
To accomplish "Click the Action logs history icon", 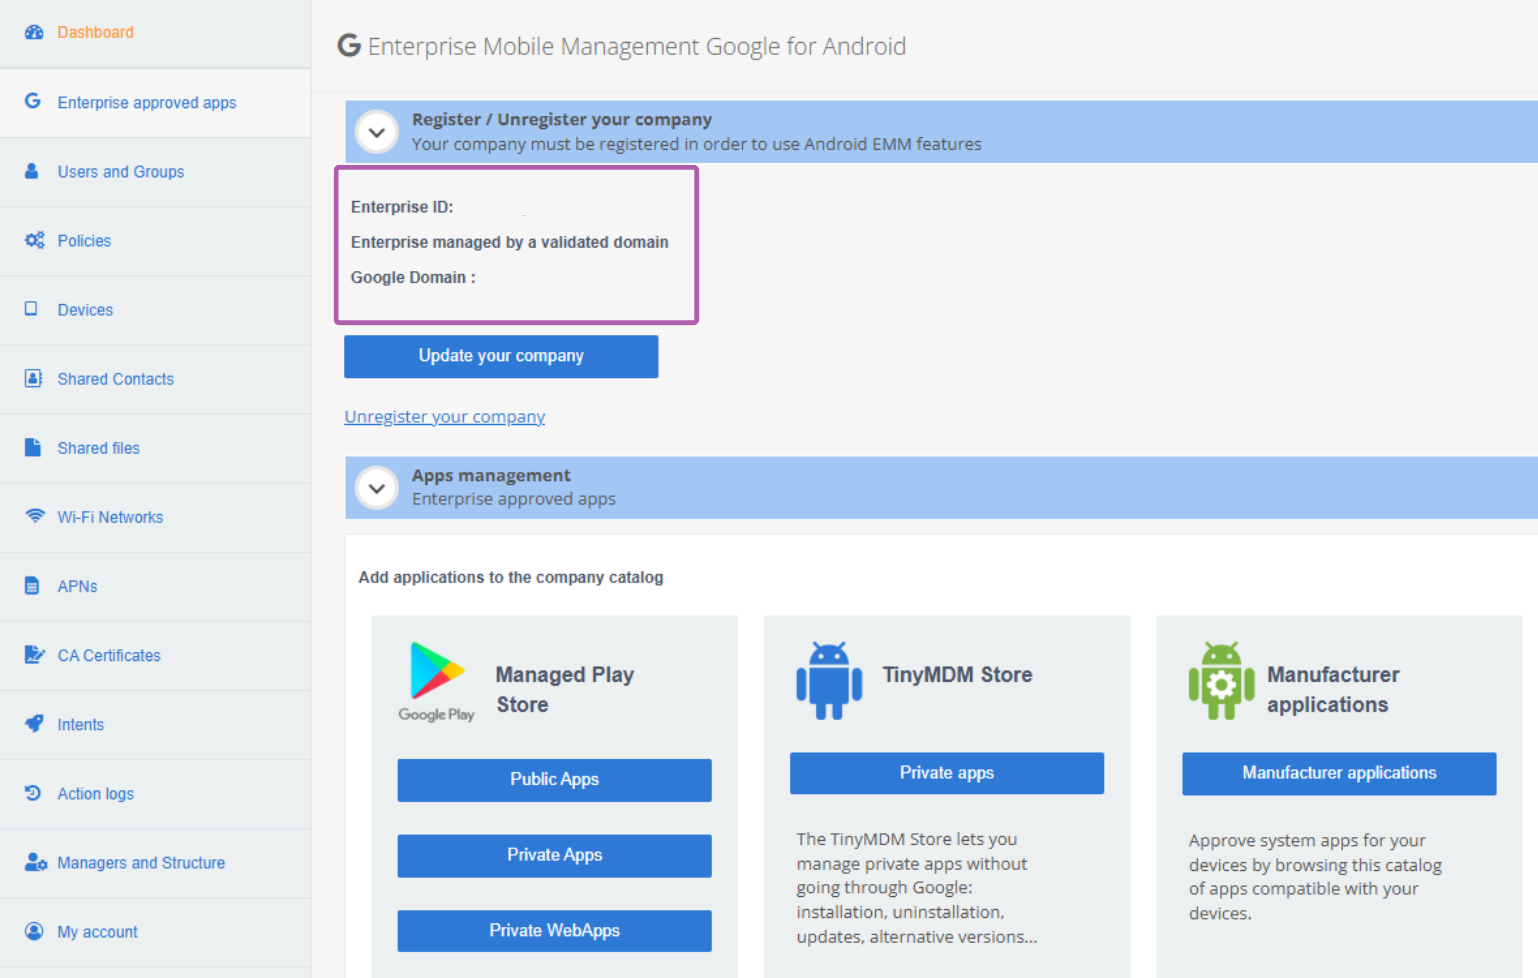I will (33, 792).
